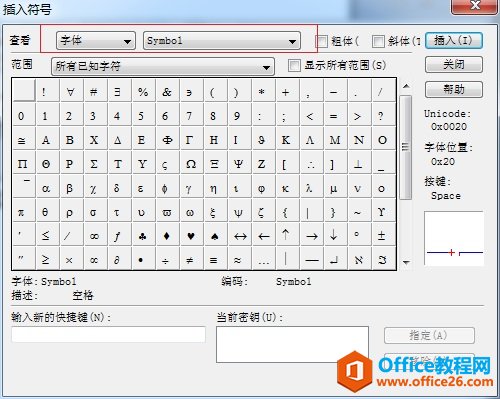This screenshot has width=500, height=399.
Task: Click the 帮助 button
Action: pyautogui.click(x=454, y=89)
